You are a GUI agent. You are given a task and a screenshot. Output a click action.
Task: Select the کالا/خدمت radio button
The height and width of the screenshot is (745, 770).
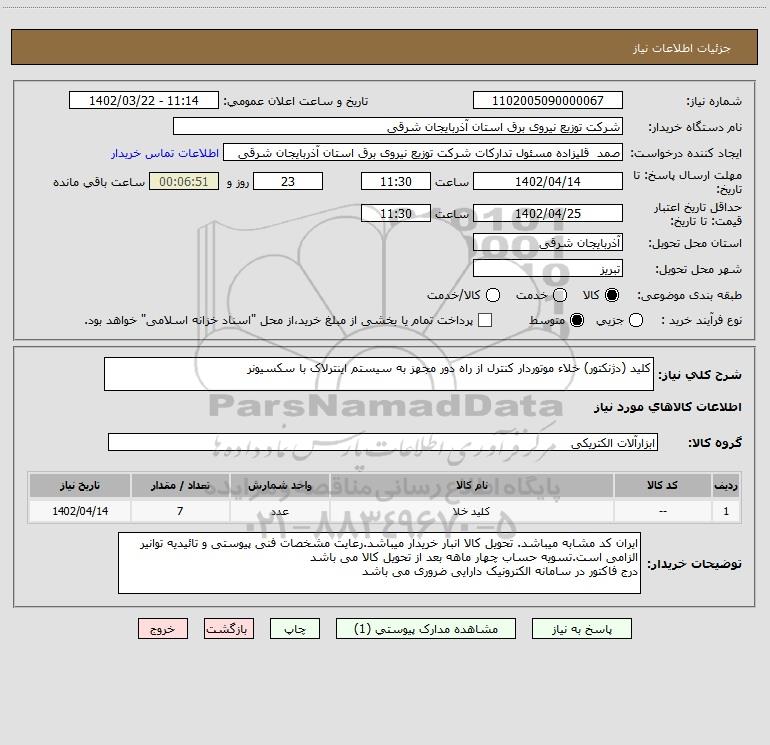[493, 295]
